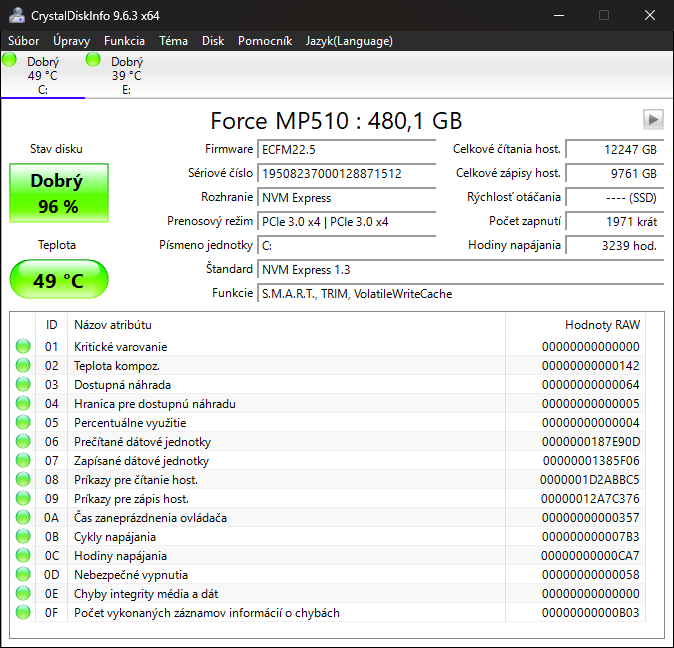Screen dimensions: 674x648
Task: Click Celkové čítania host. value 12247 GB
Action: pyautogui.click(x=615, y=150)
